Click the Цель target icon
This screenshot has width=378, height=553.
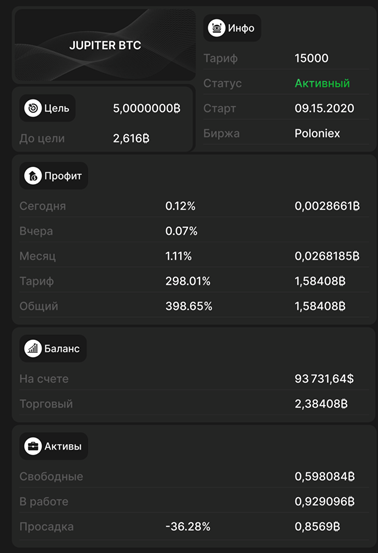(33, 108)
